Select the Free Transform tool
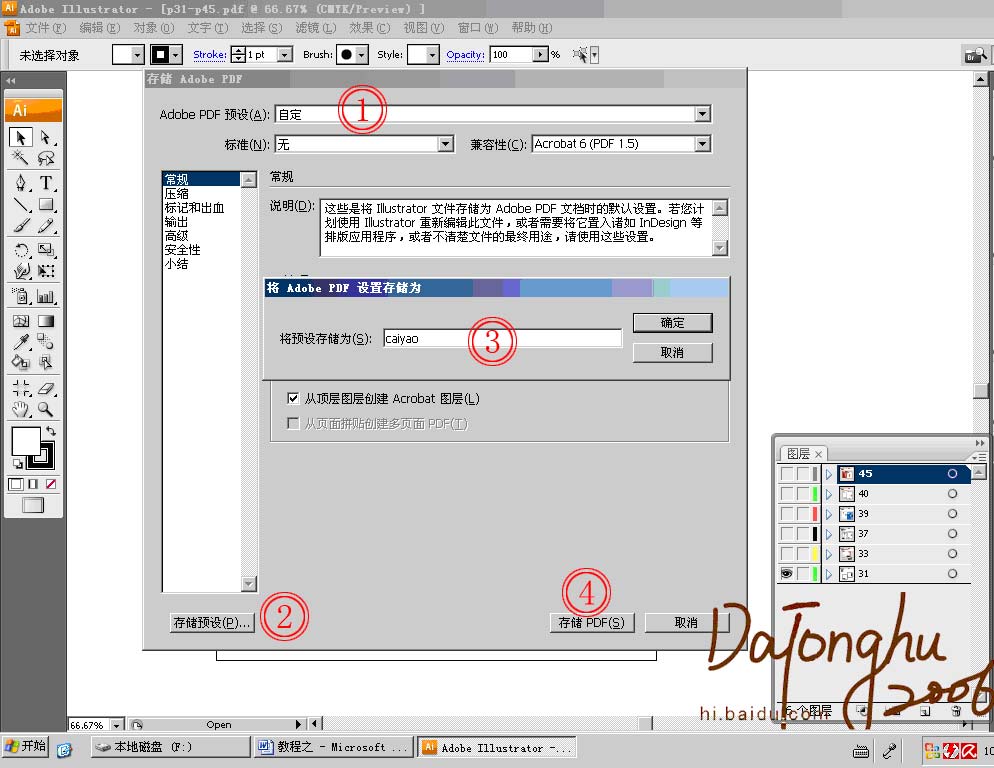Screen dimensions: 994x768 point(46,271)
